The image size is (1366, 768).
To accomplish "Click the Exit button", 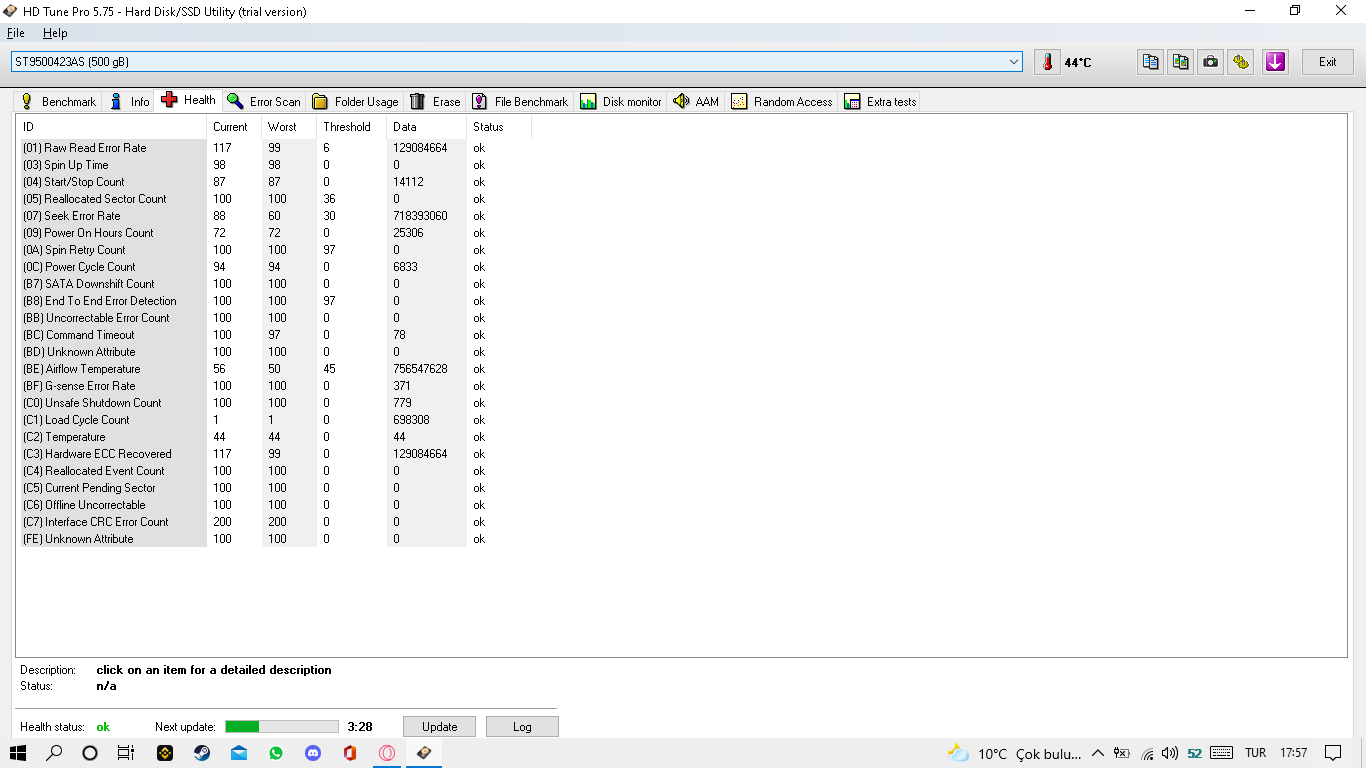I will [x=1328, y=62].
